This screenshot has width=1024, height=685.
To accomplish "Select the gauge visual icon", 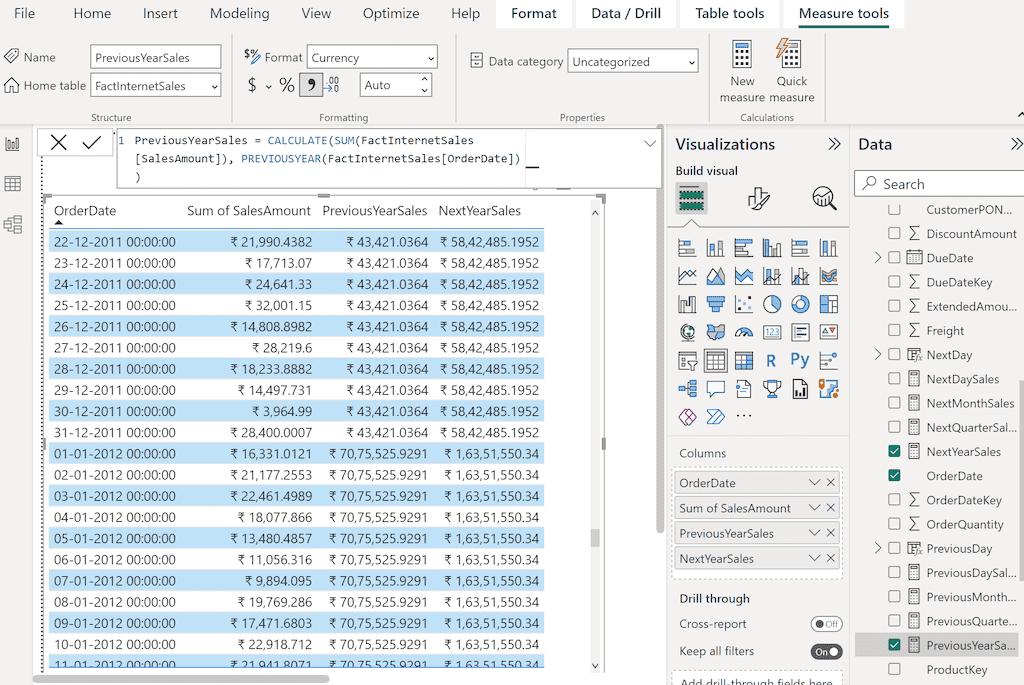I will [x=743, y=332].
